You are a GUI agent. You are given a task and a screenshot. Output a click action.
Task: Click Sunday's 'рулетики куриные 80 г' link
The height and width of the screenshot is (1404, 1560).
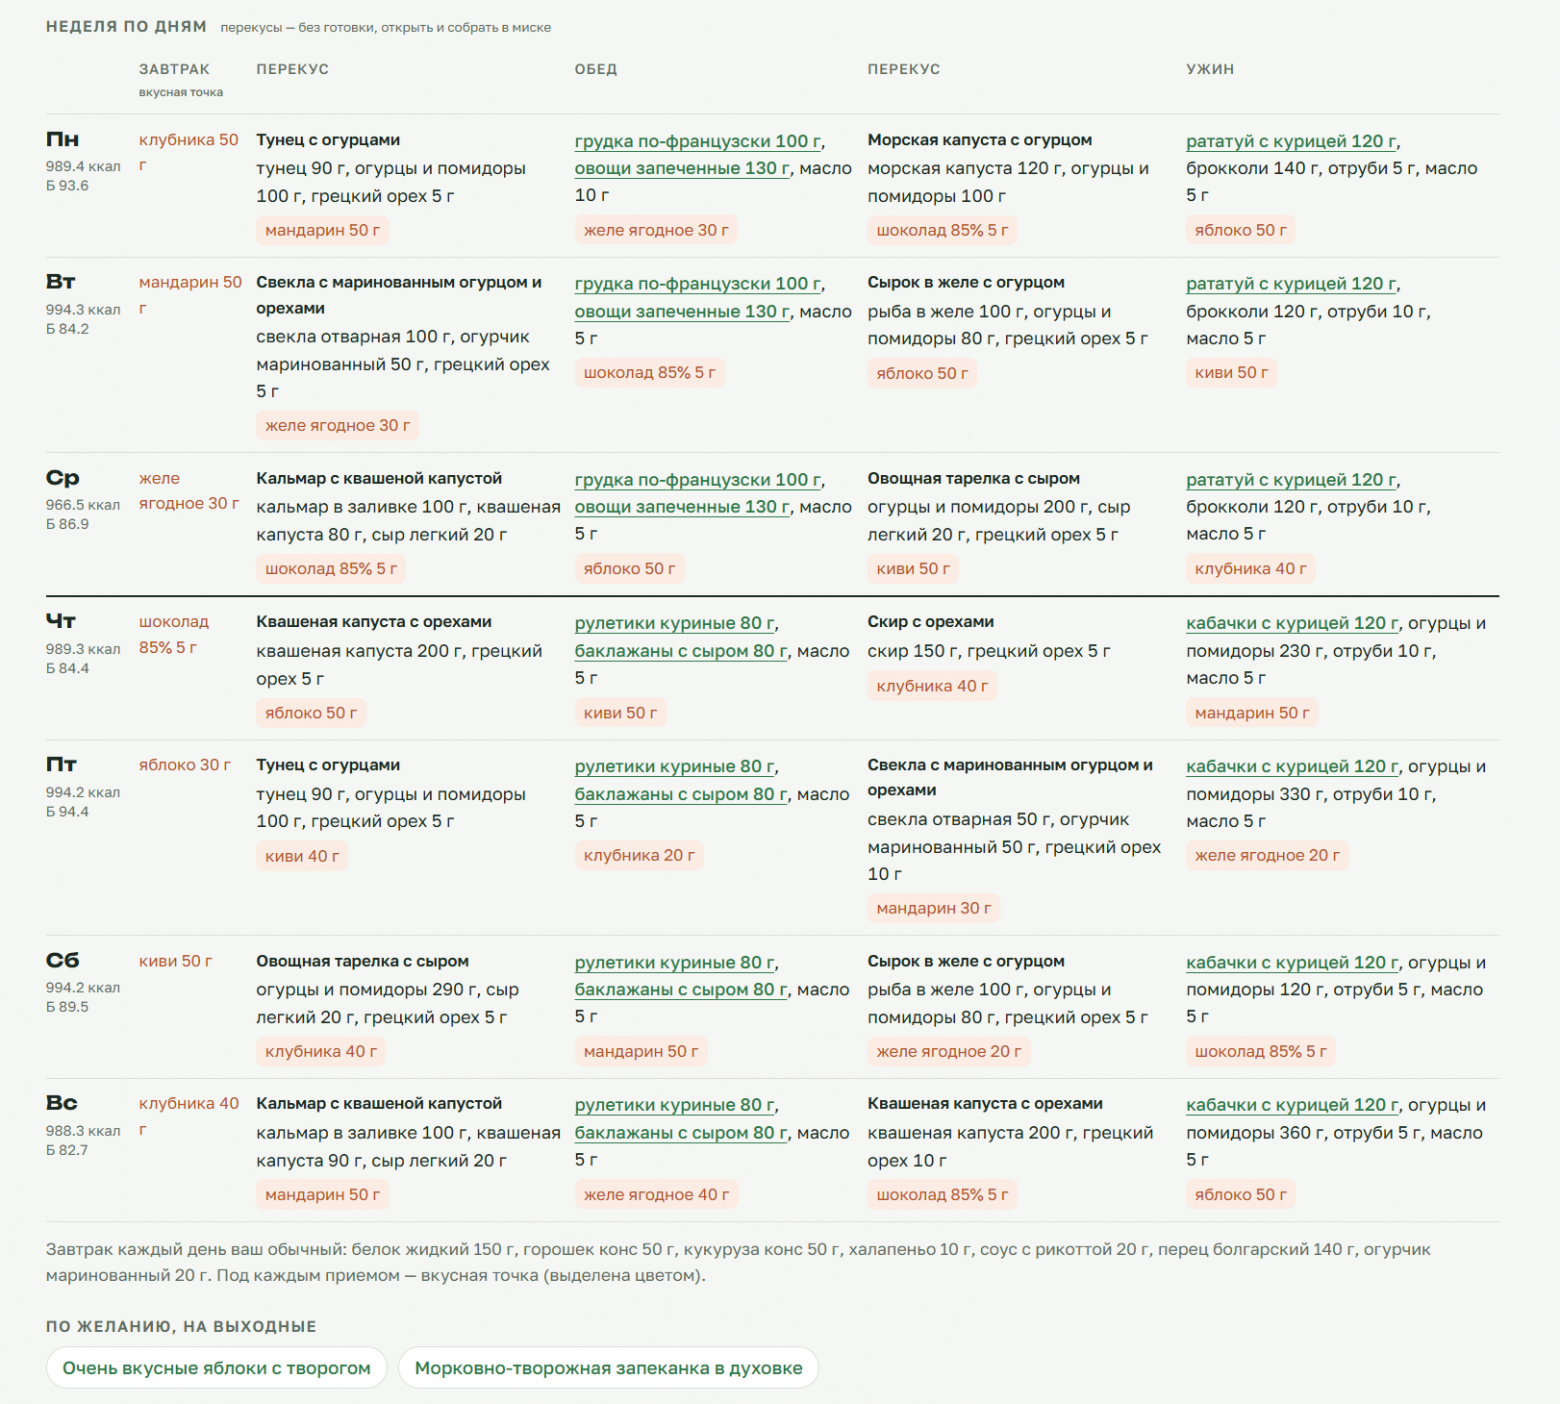pos(675,1106)
